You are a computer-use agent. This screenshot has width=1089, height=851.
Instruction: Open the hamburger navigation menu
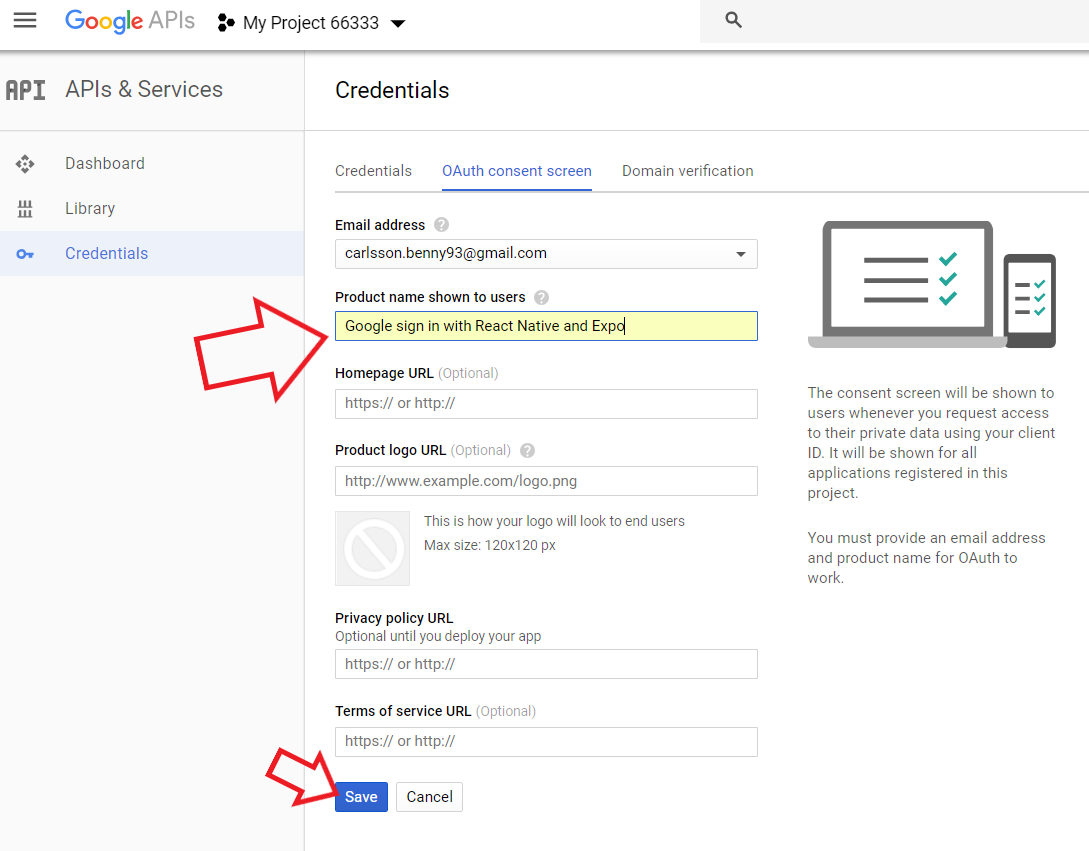[25, 20]
